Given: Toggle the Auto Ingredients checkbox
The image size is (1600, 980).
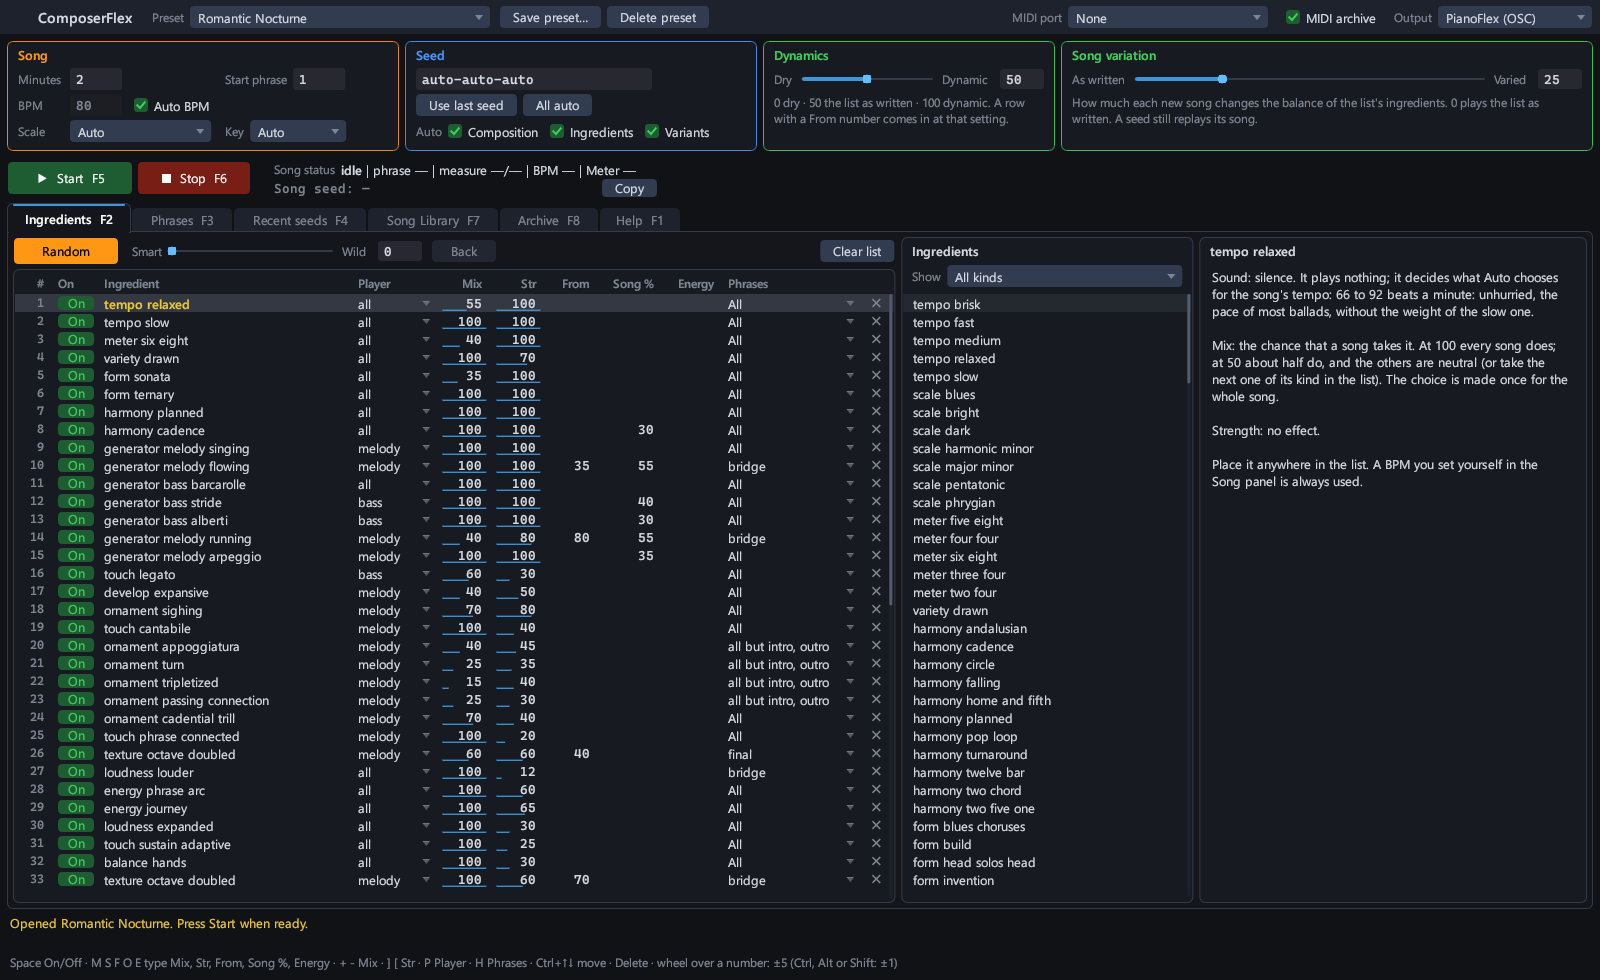Looking at the screenshot, I should [557, 132].
